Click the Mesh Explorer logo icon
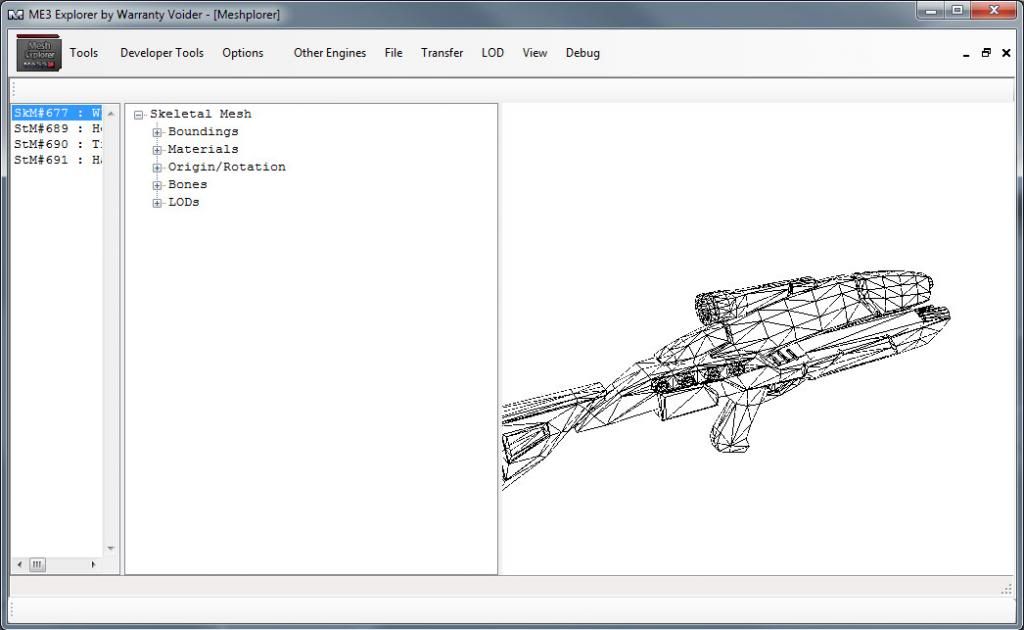 point(39,53)
